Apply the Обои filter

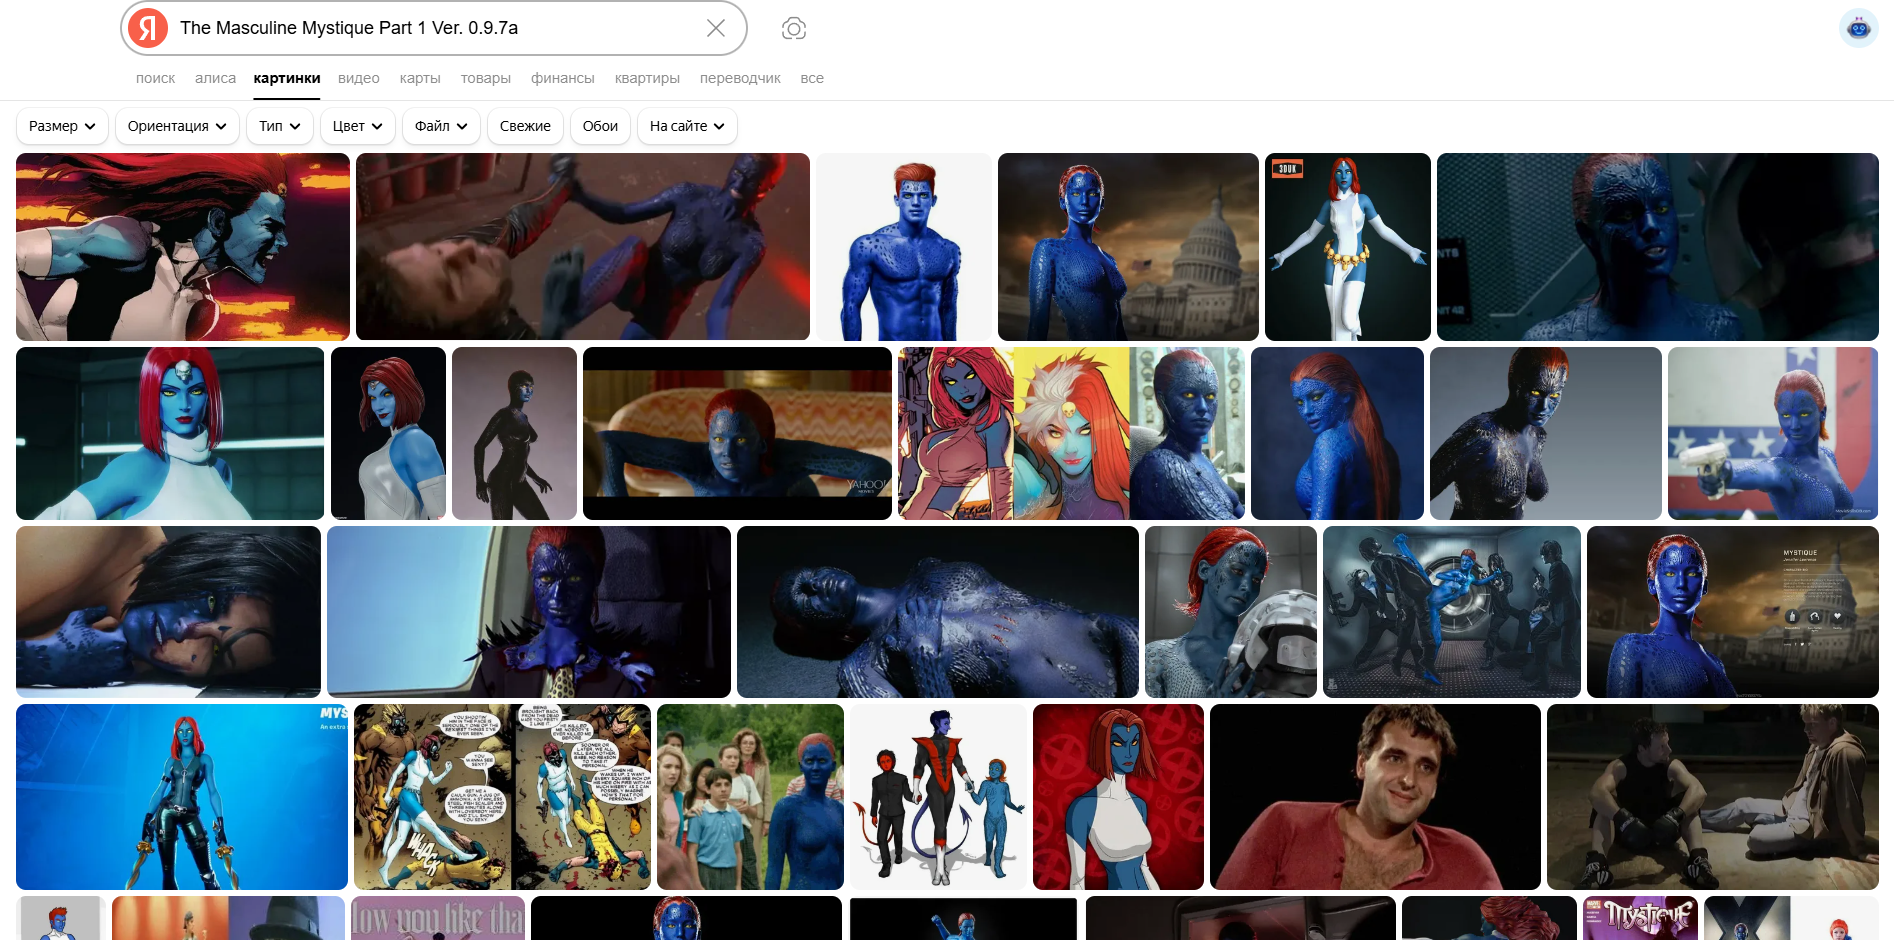click(x=600, y=126)
